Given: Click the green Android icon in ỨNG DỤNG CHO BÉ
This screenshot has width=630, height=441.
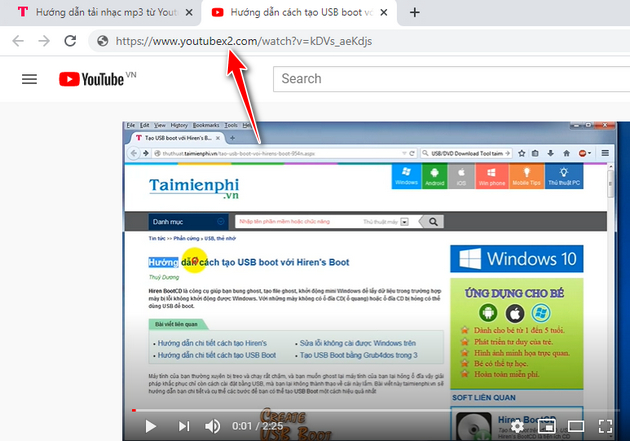Looking at the screenshot, I should pyautogui.click(x=488, y=312).
